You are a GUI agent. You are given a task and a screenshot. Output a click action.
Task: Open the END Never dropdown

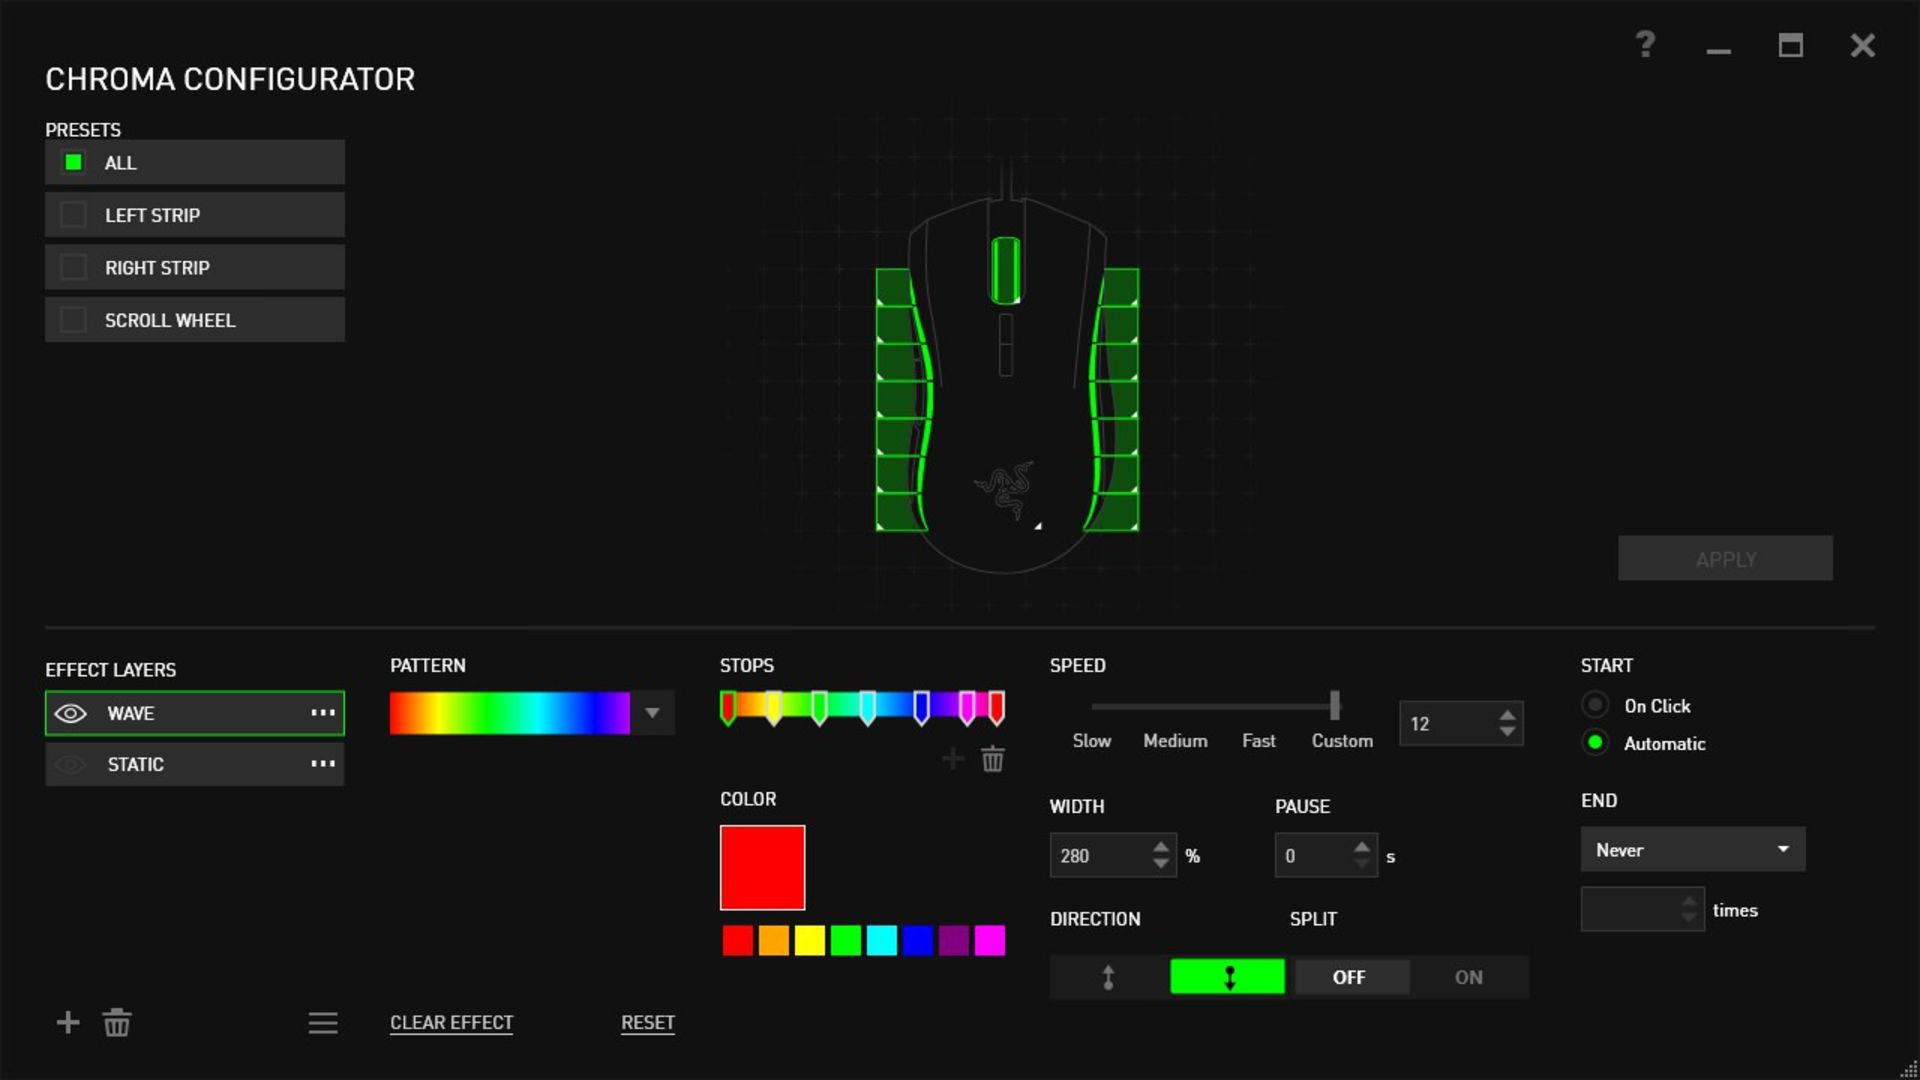click(1692, 849)
